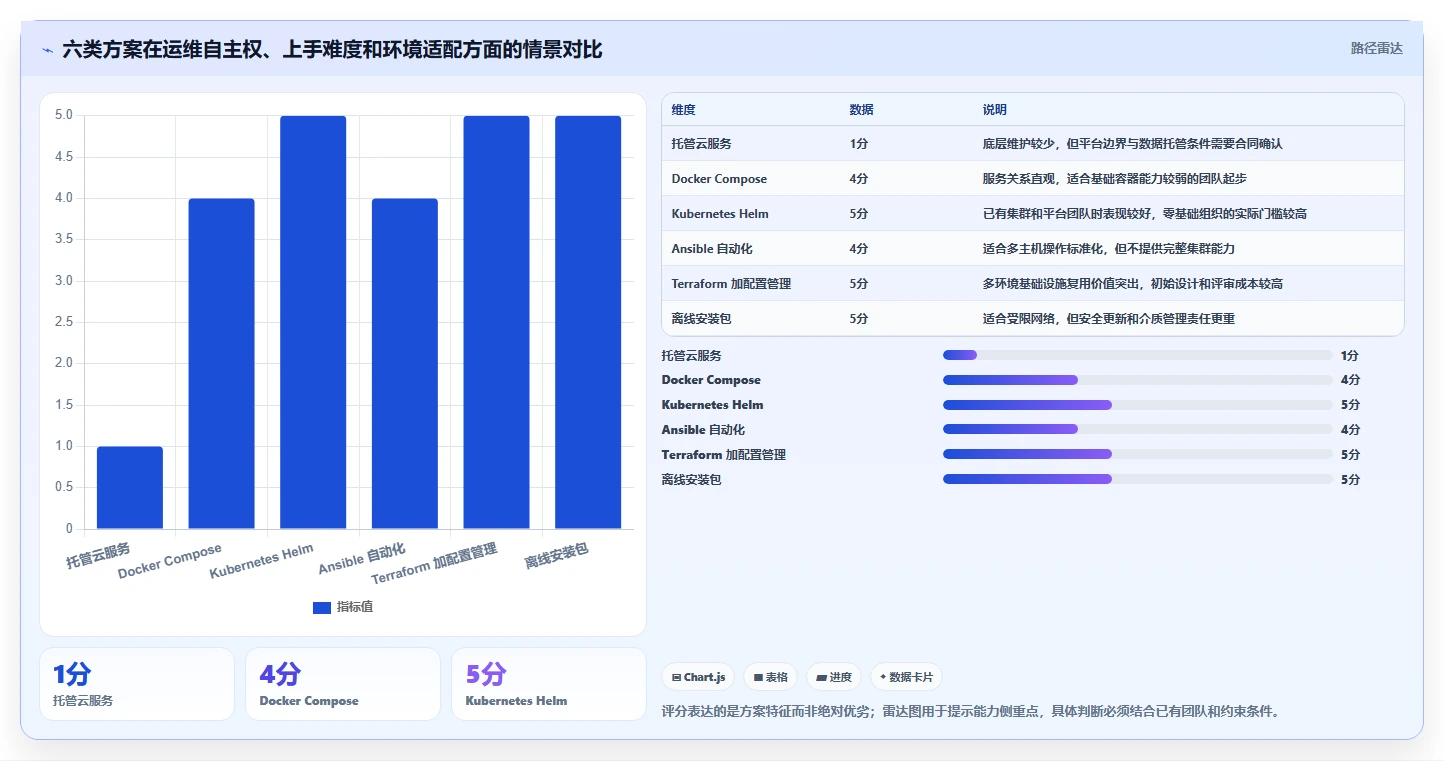Open the 5分 Kubernetes Helm data card

(549, 684)
